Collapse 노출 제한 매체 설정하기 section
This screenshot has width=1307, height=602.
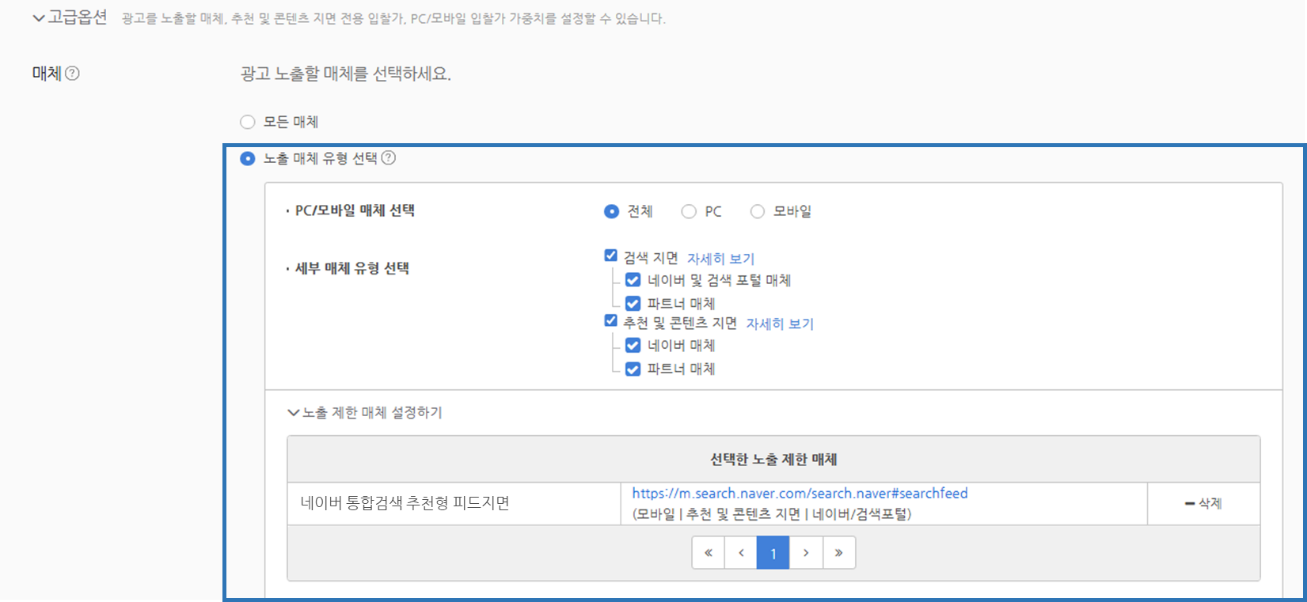293,412
